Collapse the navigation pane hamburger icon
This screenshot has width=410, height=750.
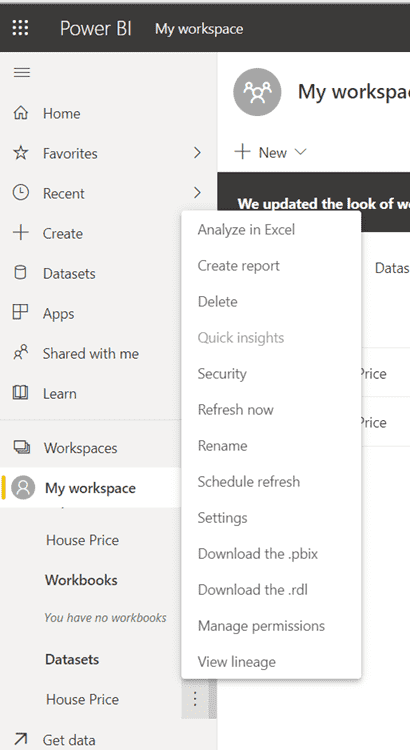[22, 72]
